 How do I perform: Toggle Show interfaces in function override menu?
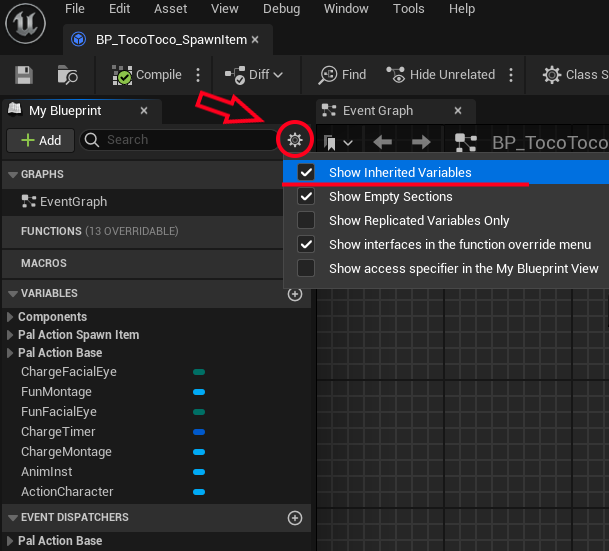tap(306, 244)
